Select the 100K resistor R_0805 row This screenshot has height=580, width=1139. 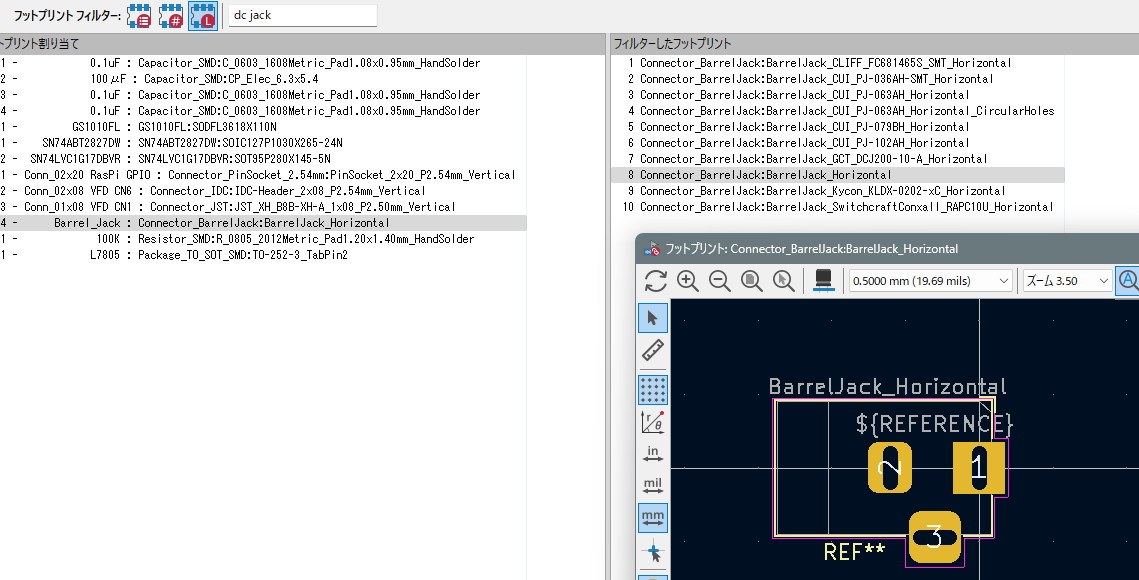click(x=263, y=238)
